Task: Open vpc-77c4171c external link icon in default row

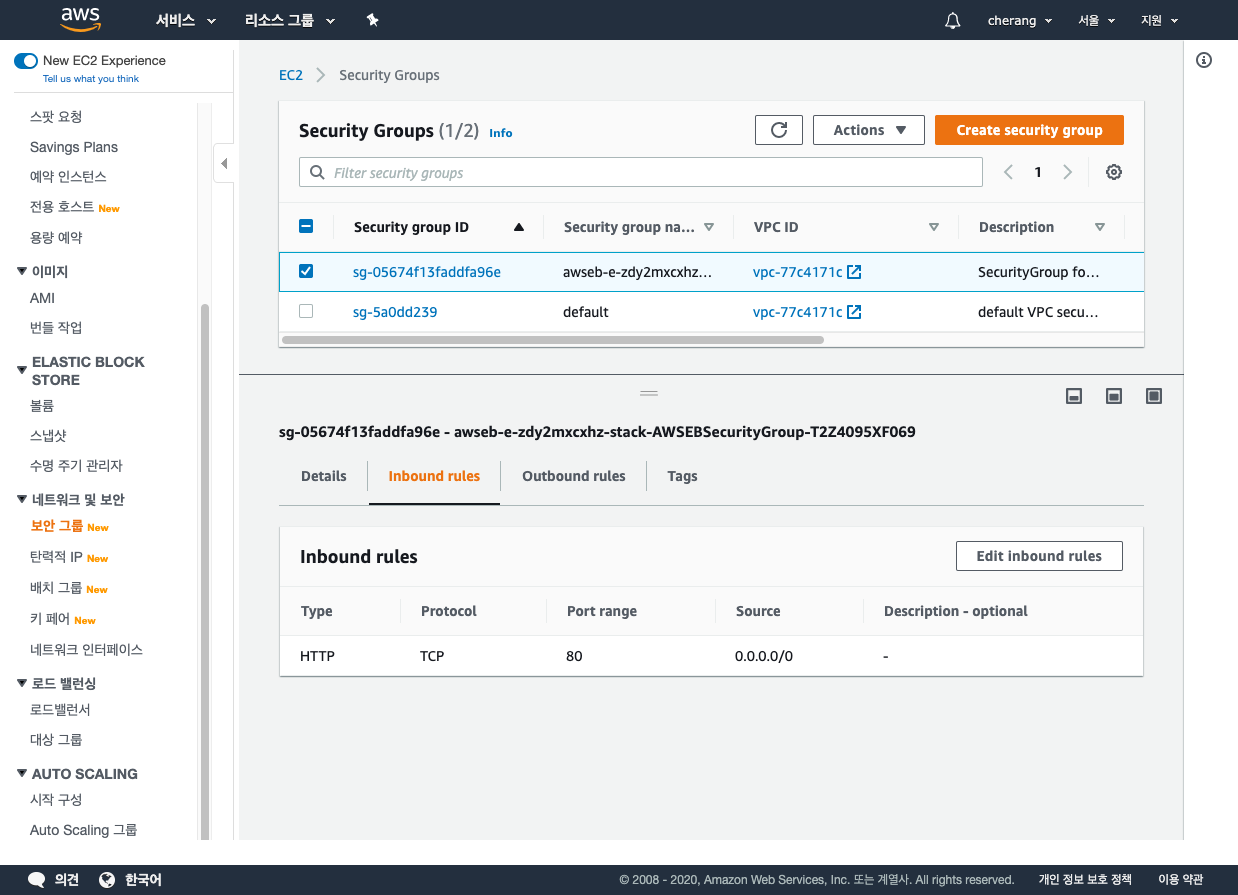Action: point(854,312)
